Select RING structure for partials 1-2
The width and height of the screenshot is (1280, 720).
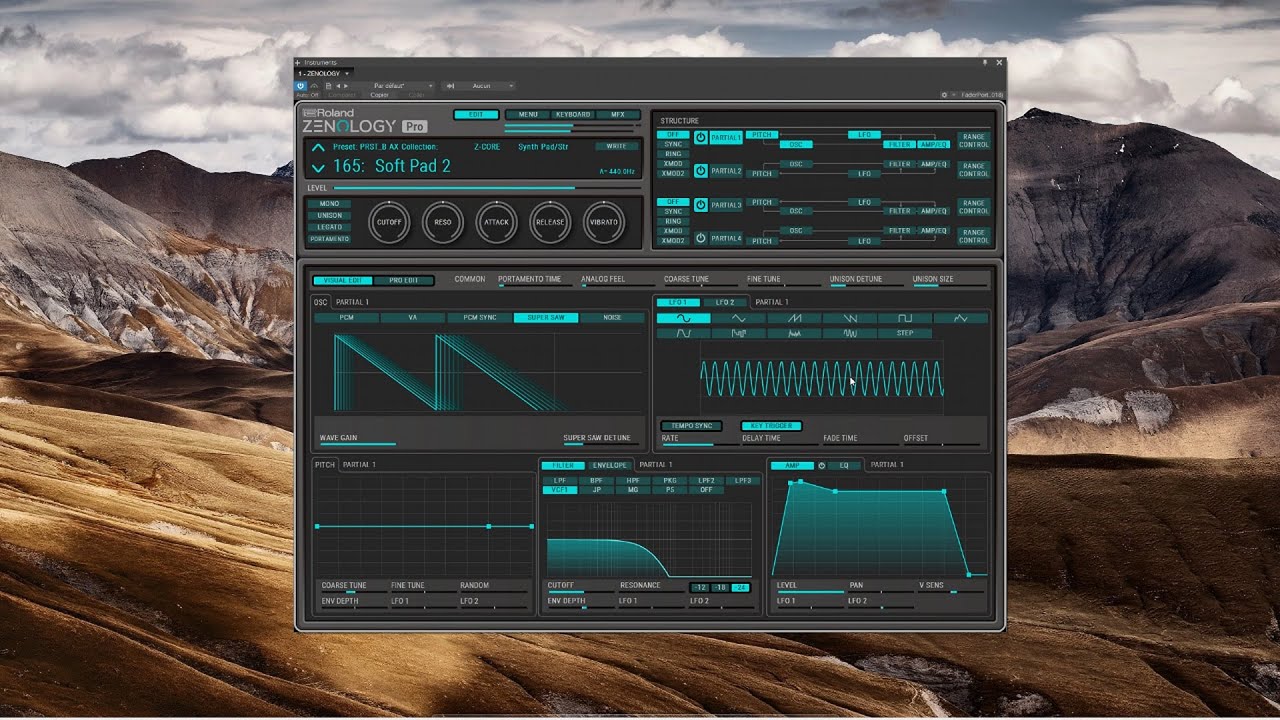coord(673,154)
